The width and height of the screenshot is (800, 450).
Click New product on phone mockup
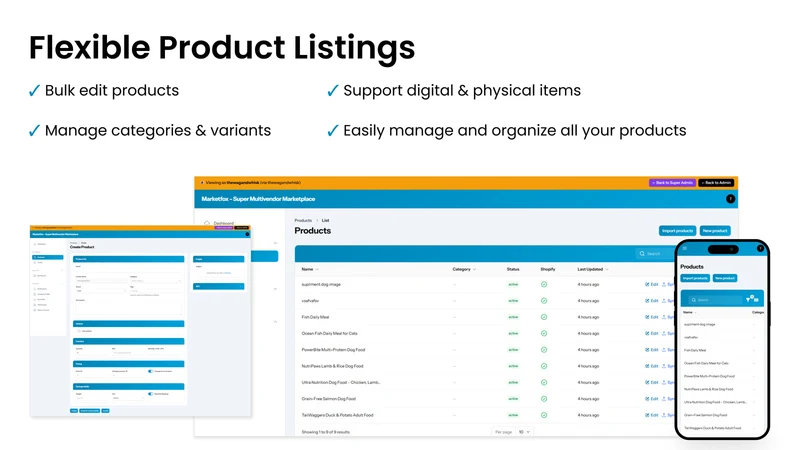[724, 278]
